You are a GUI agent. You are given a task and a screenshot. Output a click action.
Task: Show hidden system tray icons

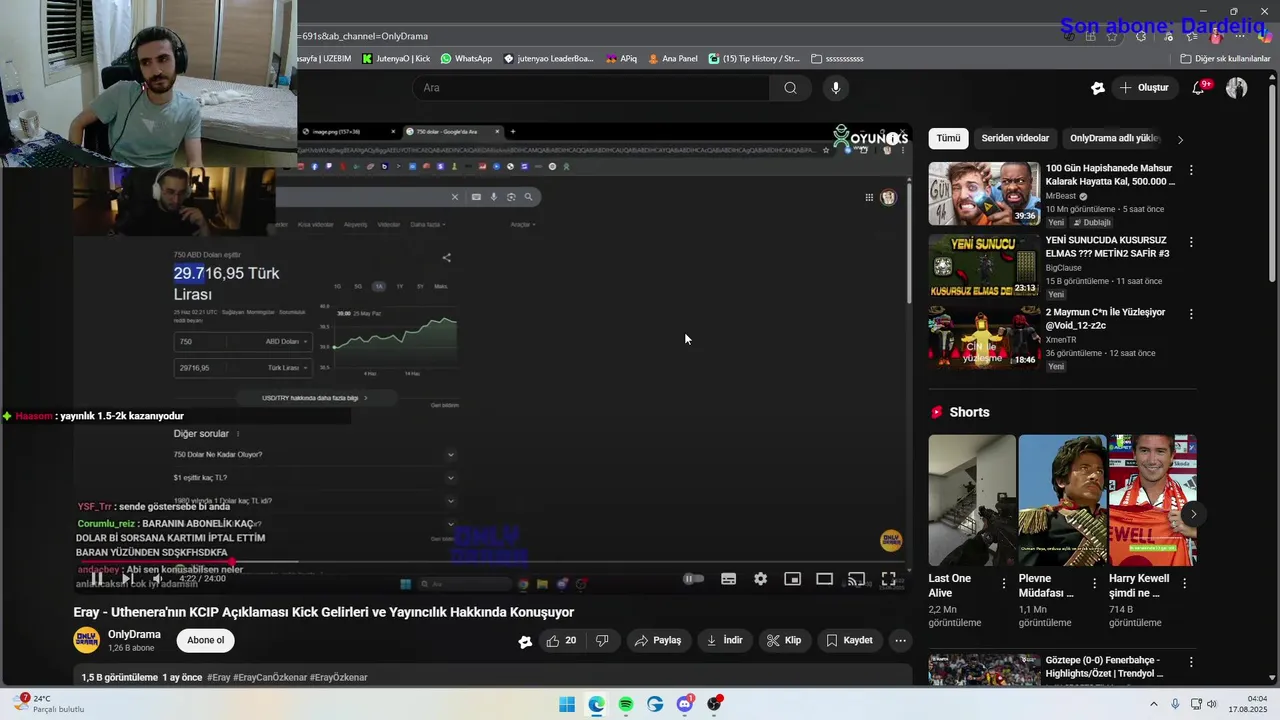tap(1153, 704)
